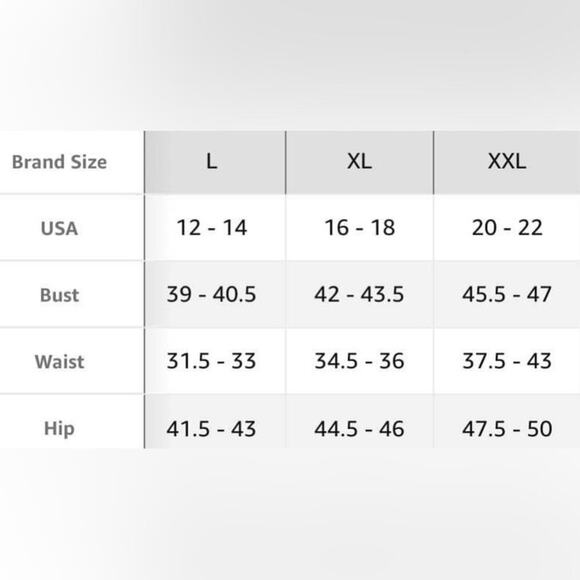Click the Hip row label
Viewport: 580px width, 580px height.
59,429
